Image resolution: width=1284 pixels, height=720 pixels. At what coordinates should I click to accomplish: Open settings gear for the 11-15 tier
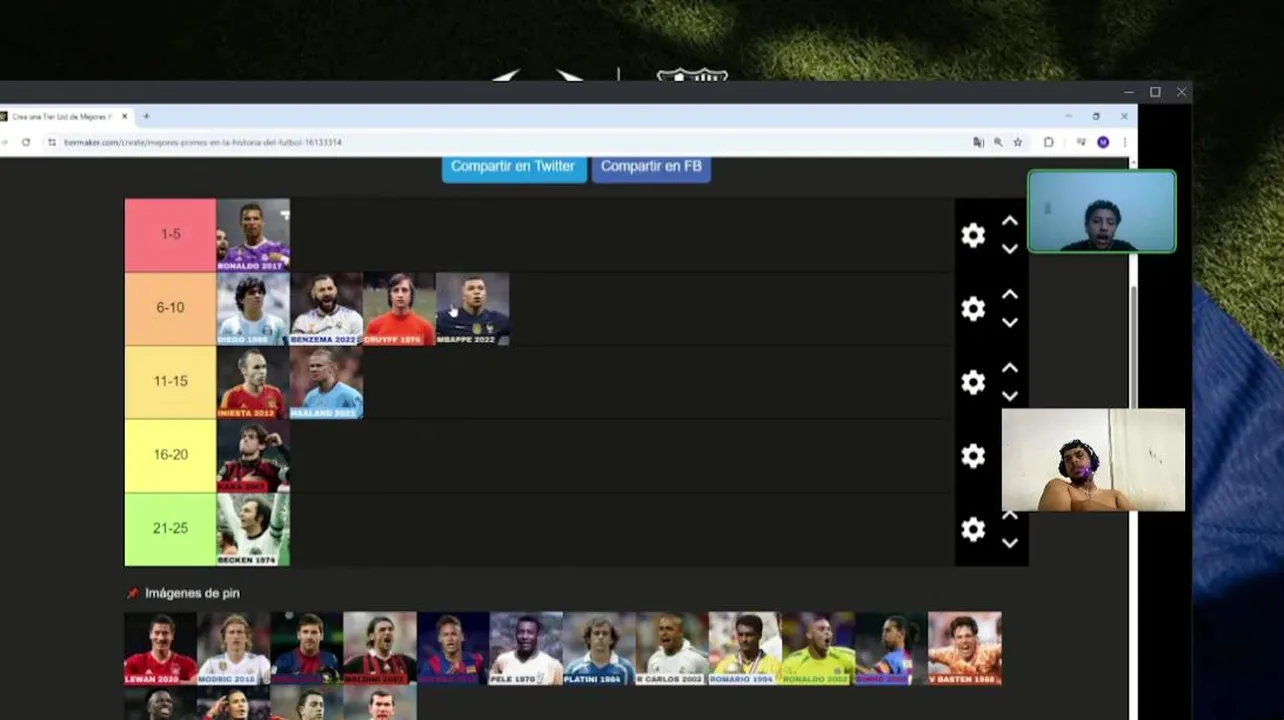point(973,382)
